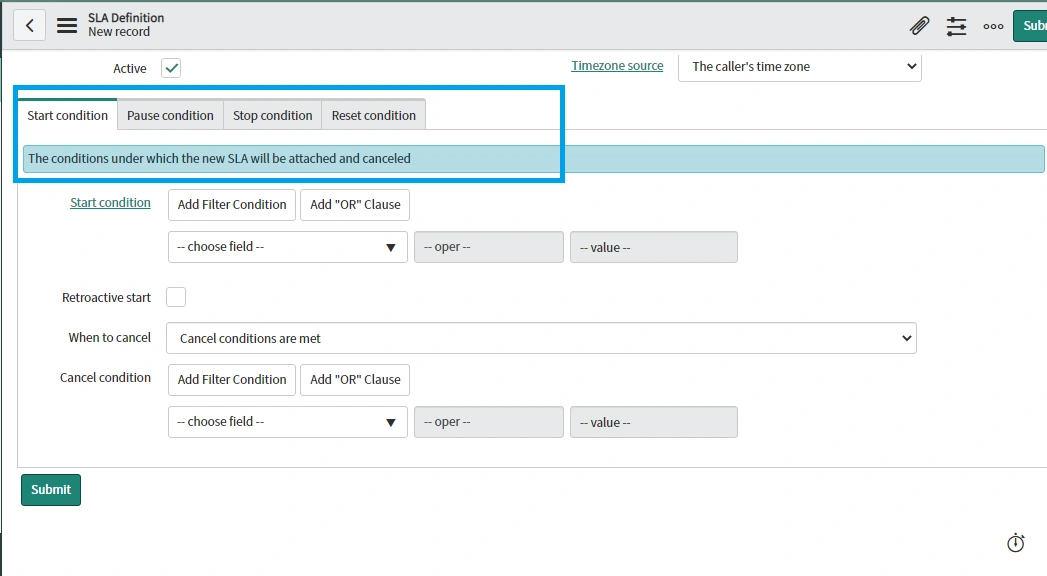Switch to the Reset condition tab
The height and width of the screenshot is (576, 1047).
(x=373, y=115)
